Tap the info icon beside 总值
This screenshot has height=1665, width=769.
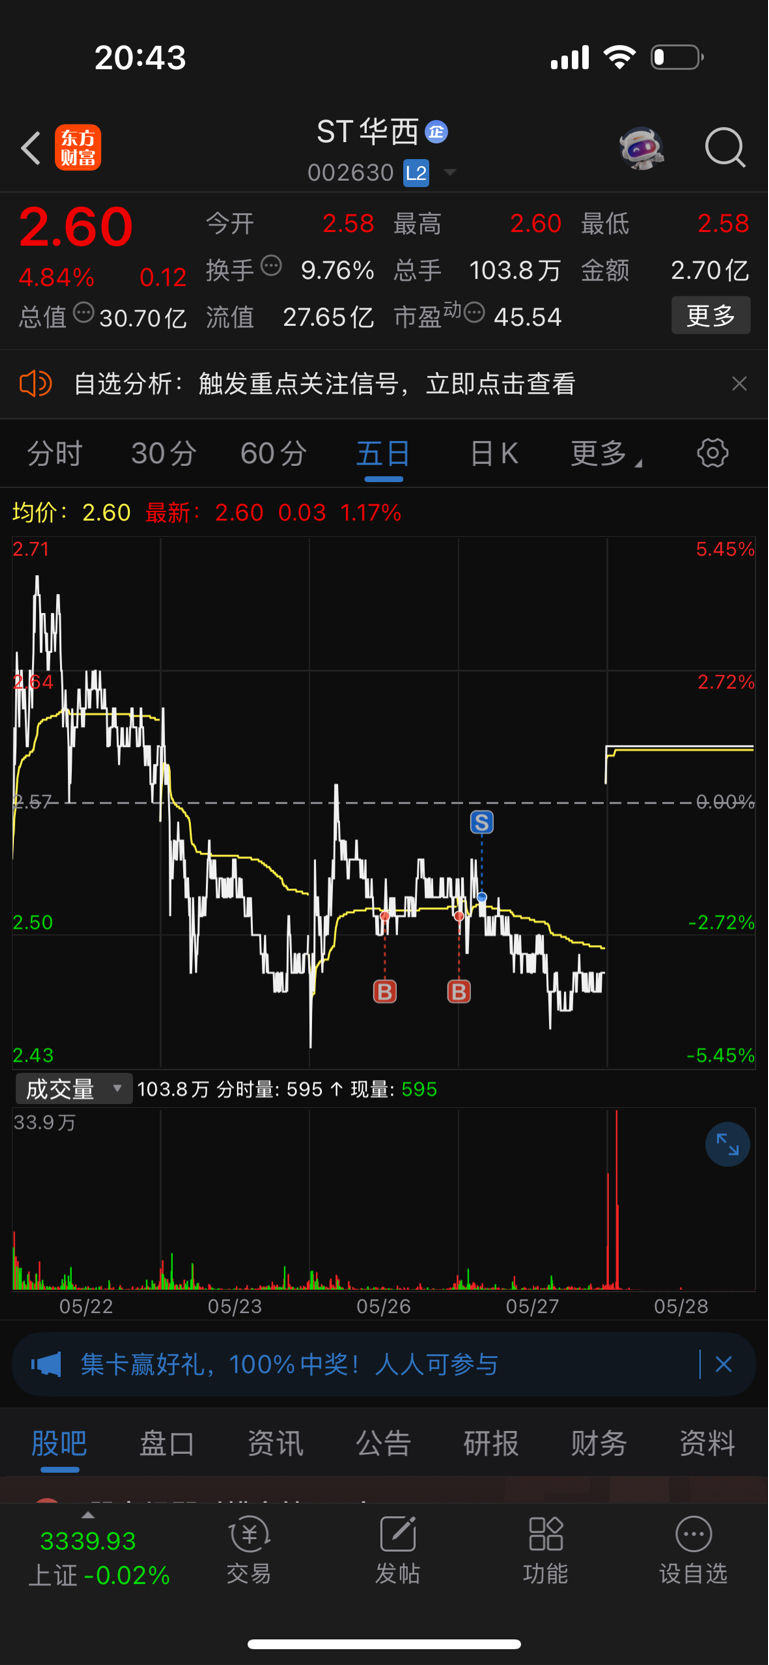(x=84, y=313)
